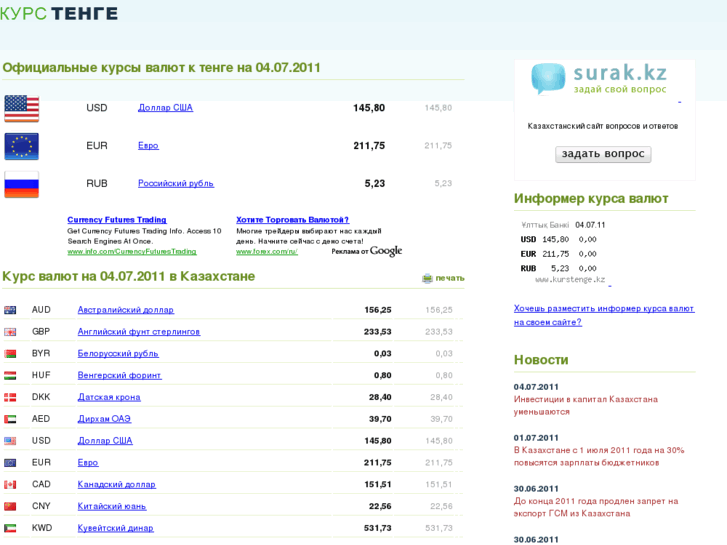The image size is (727, 545).
Task: Open Доллар США link in the list table
Action: (x=105, y=441)
